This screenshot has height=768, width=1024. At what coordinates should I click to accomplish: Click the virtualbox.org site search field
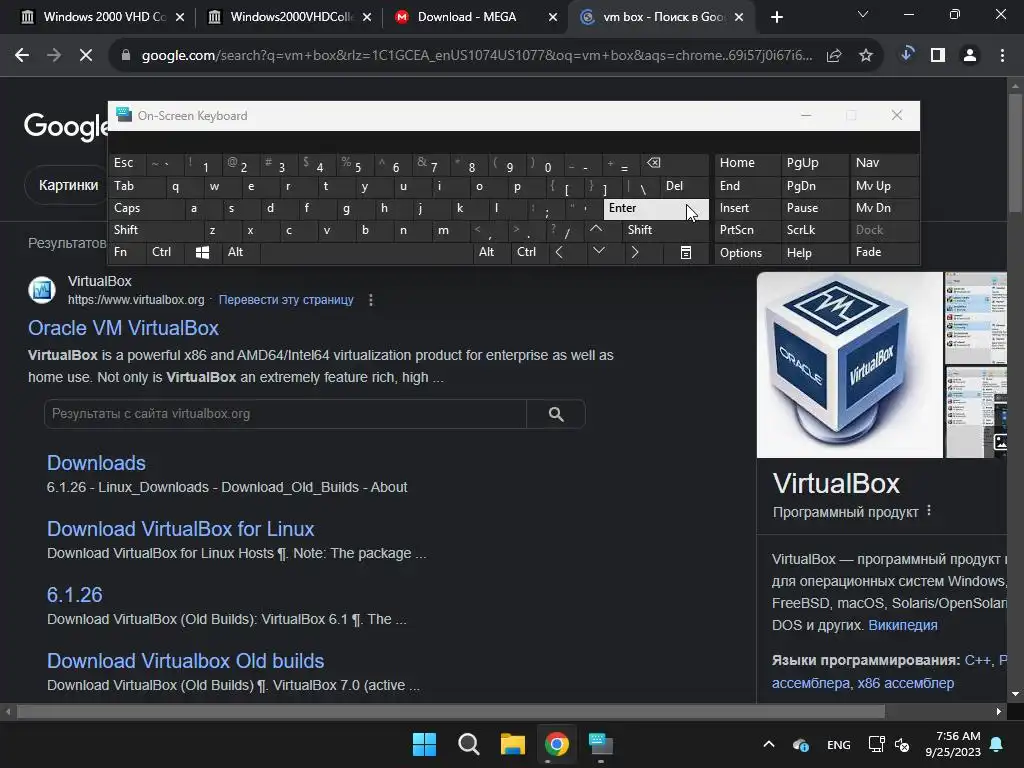tap(285, 413)
